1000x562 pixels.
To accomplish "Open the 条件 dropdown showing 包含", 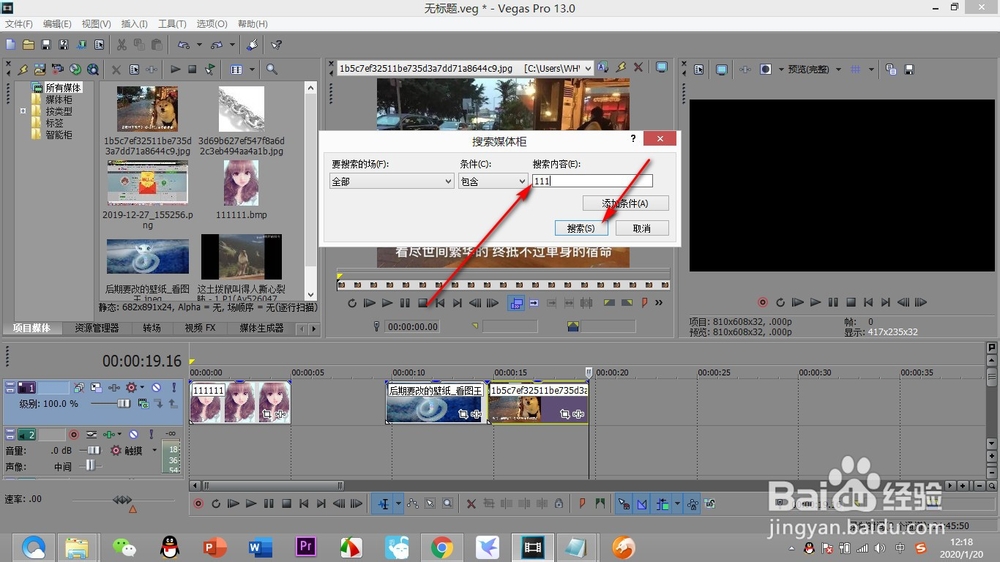I will 492,181.
